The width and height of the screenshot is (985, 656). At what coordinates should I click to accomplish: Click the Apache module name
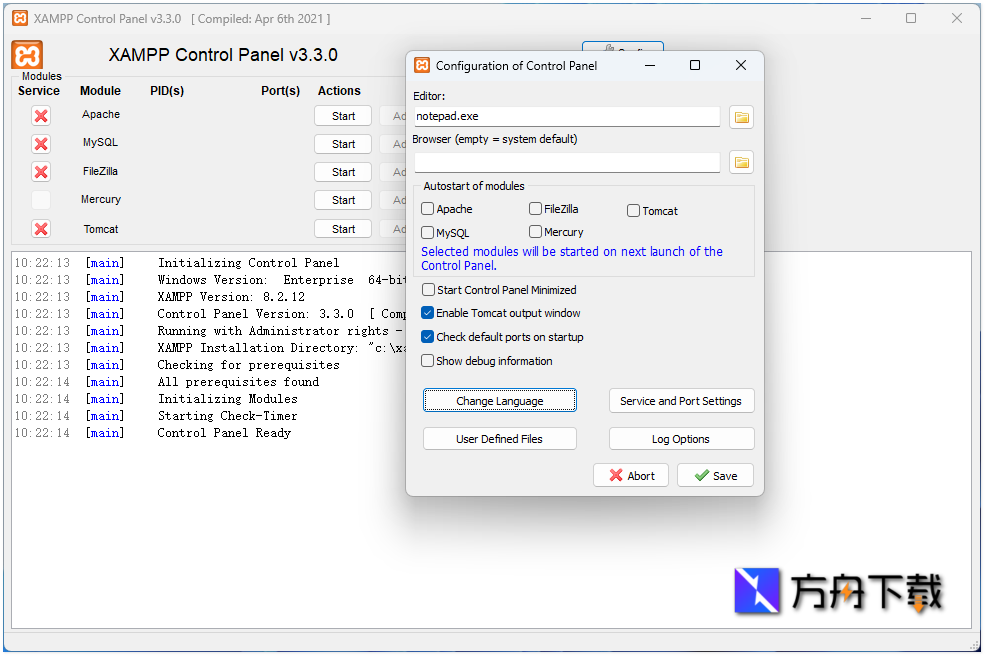point(101,114)
